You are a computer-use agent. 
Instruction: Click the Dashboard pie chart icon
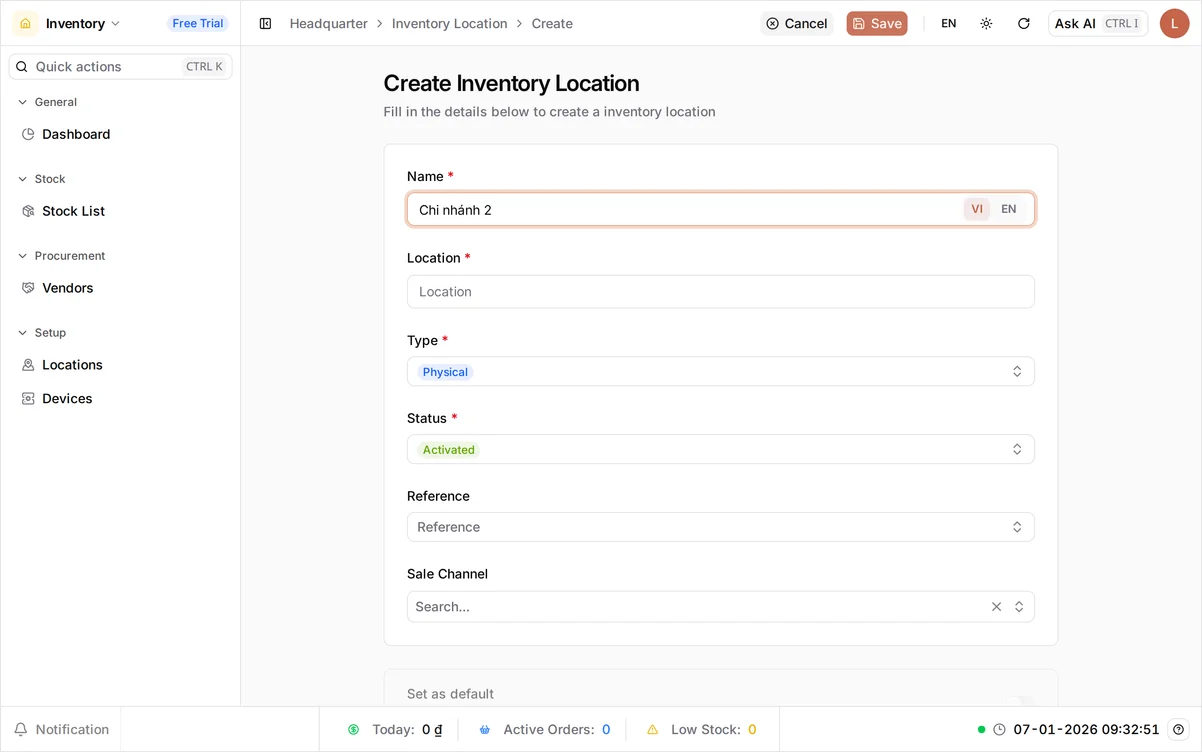28,134
